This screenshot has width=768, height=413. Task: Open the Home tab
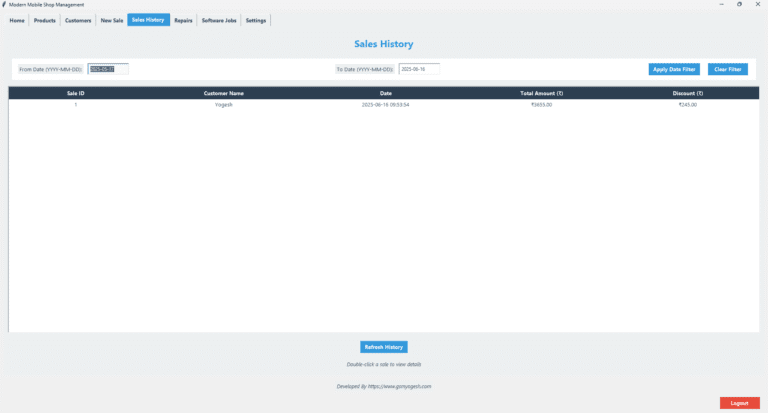[x=17, y=20]
